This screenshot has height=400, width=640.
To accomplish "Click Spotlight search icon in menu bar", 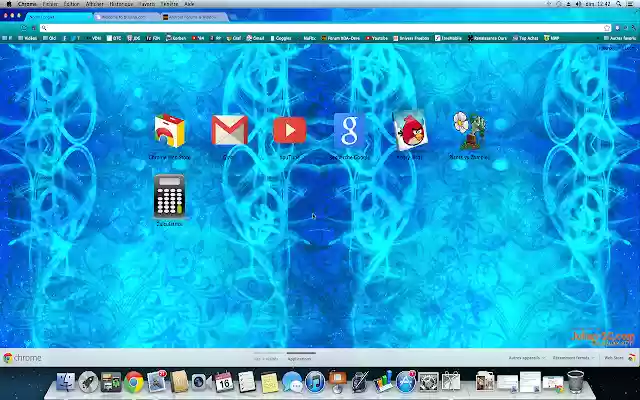I will click(619, 4).
